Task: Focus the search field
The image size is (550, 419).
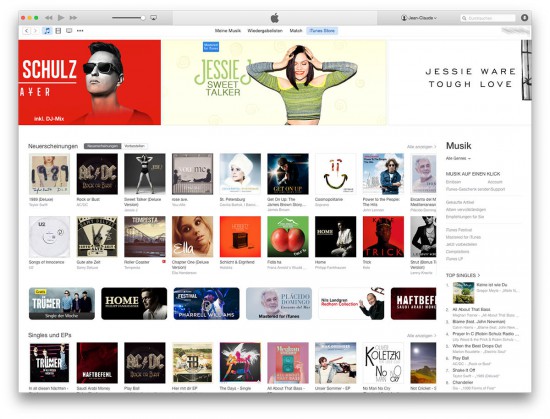Action: click(488, 18)
